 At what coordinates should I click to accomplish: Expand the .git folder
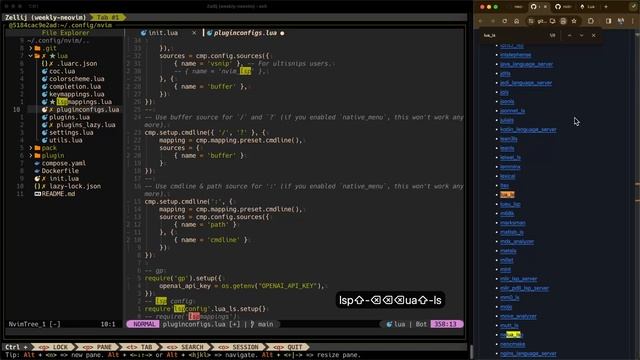[x=31, y=48]
